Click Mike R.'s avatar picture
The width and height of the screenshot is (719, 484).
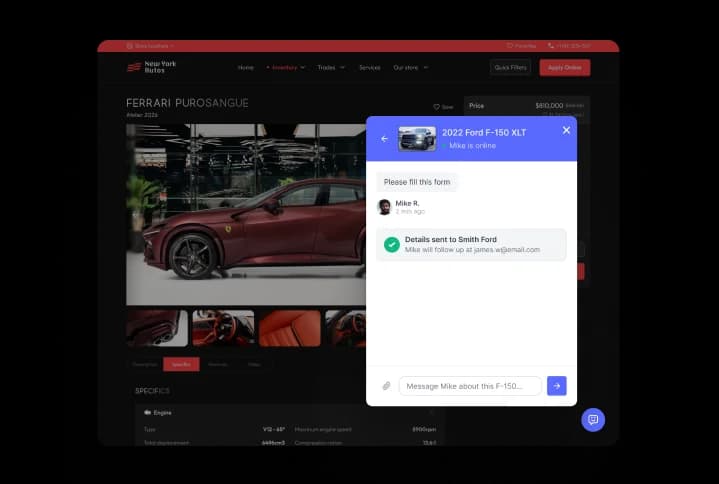(384, 207)
